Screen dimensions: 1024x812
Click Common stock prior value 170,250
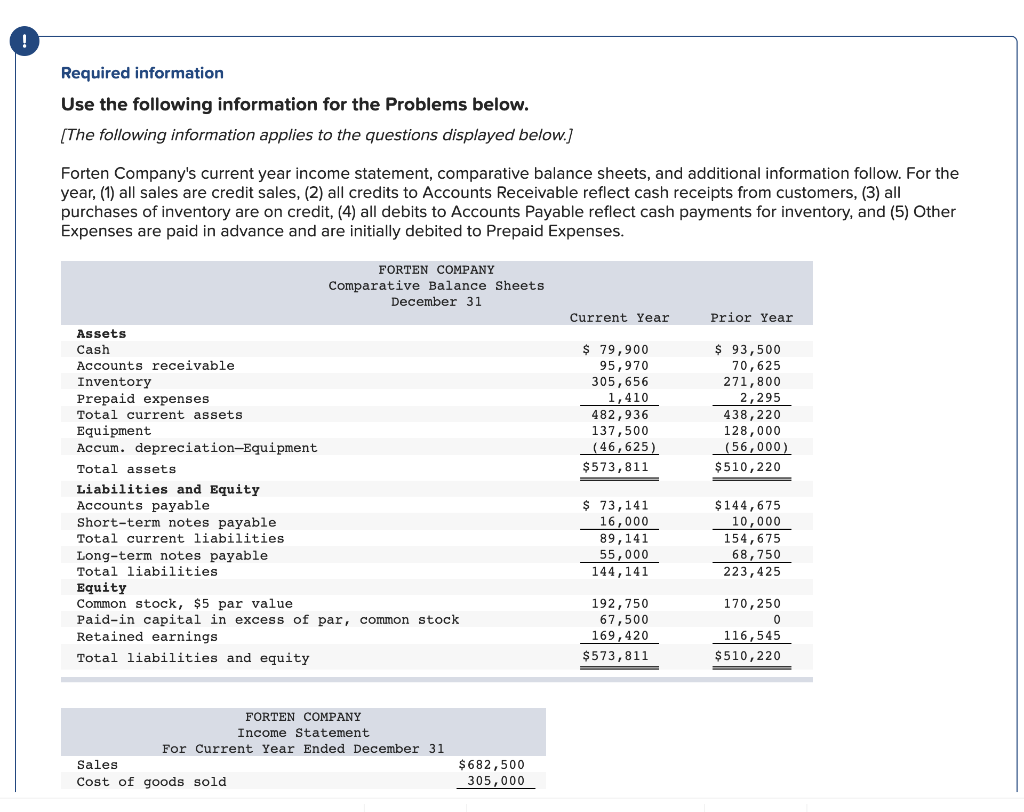pos(752,604)
